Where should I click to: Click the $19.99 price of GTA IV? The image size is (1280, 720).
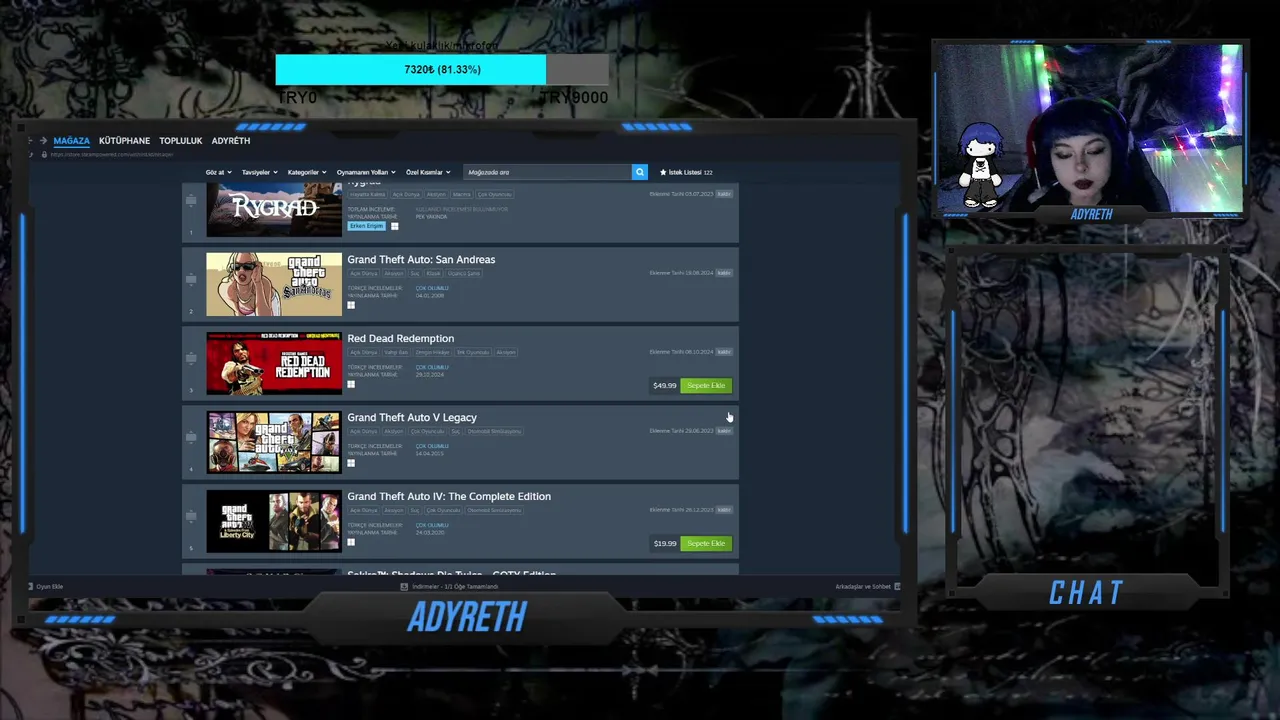(664, 543)
